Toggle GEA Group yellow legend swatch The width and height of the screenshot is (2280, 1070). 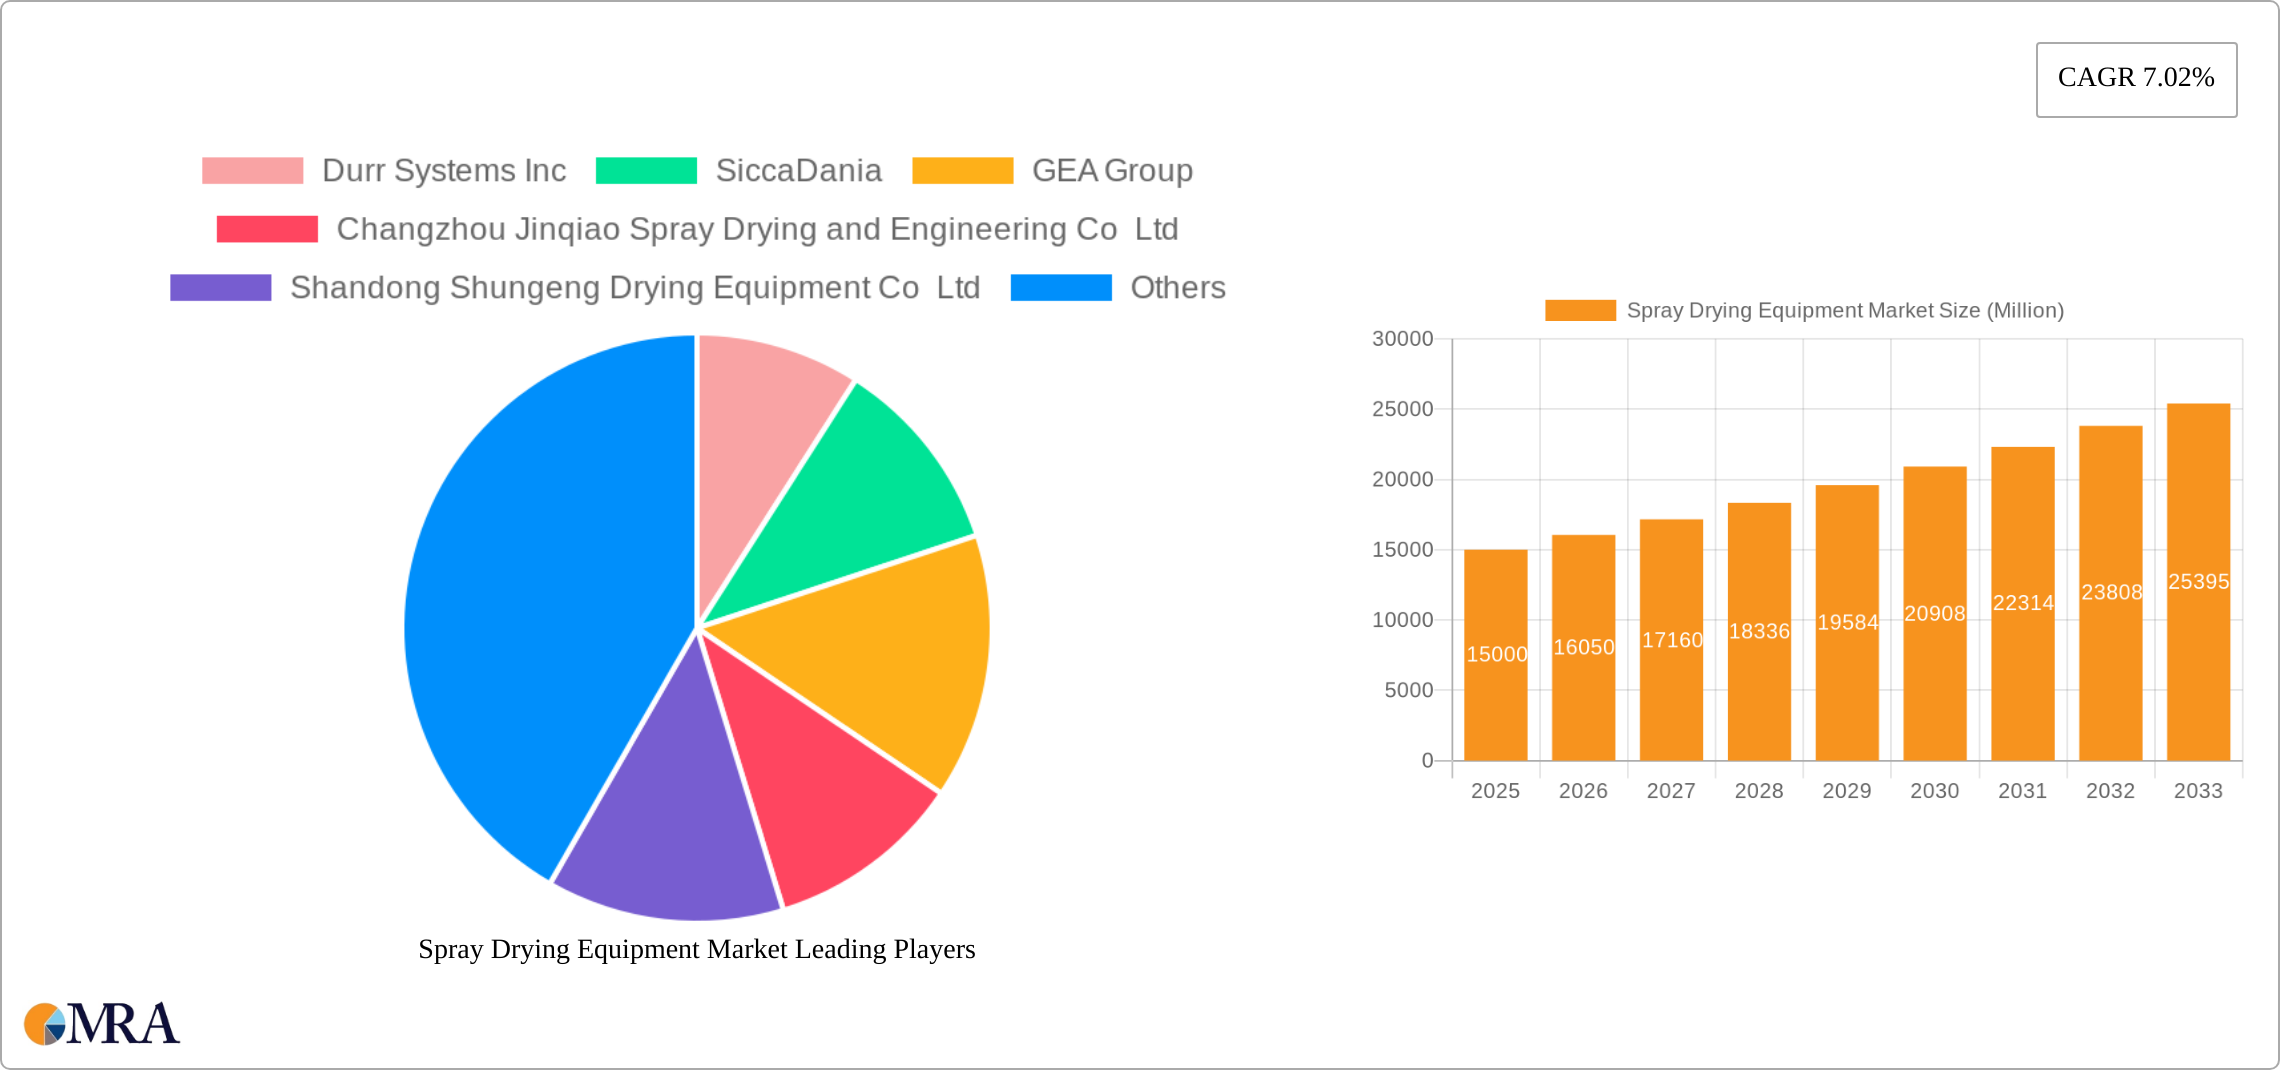click(962, 171)
